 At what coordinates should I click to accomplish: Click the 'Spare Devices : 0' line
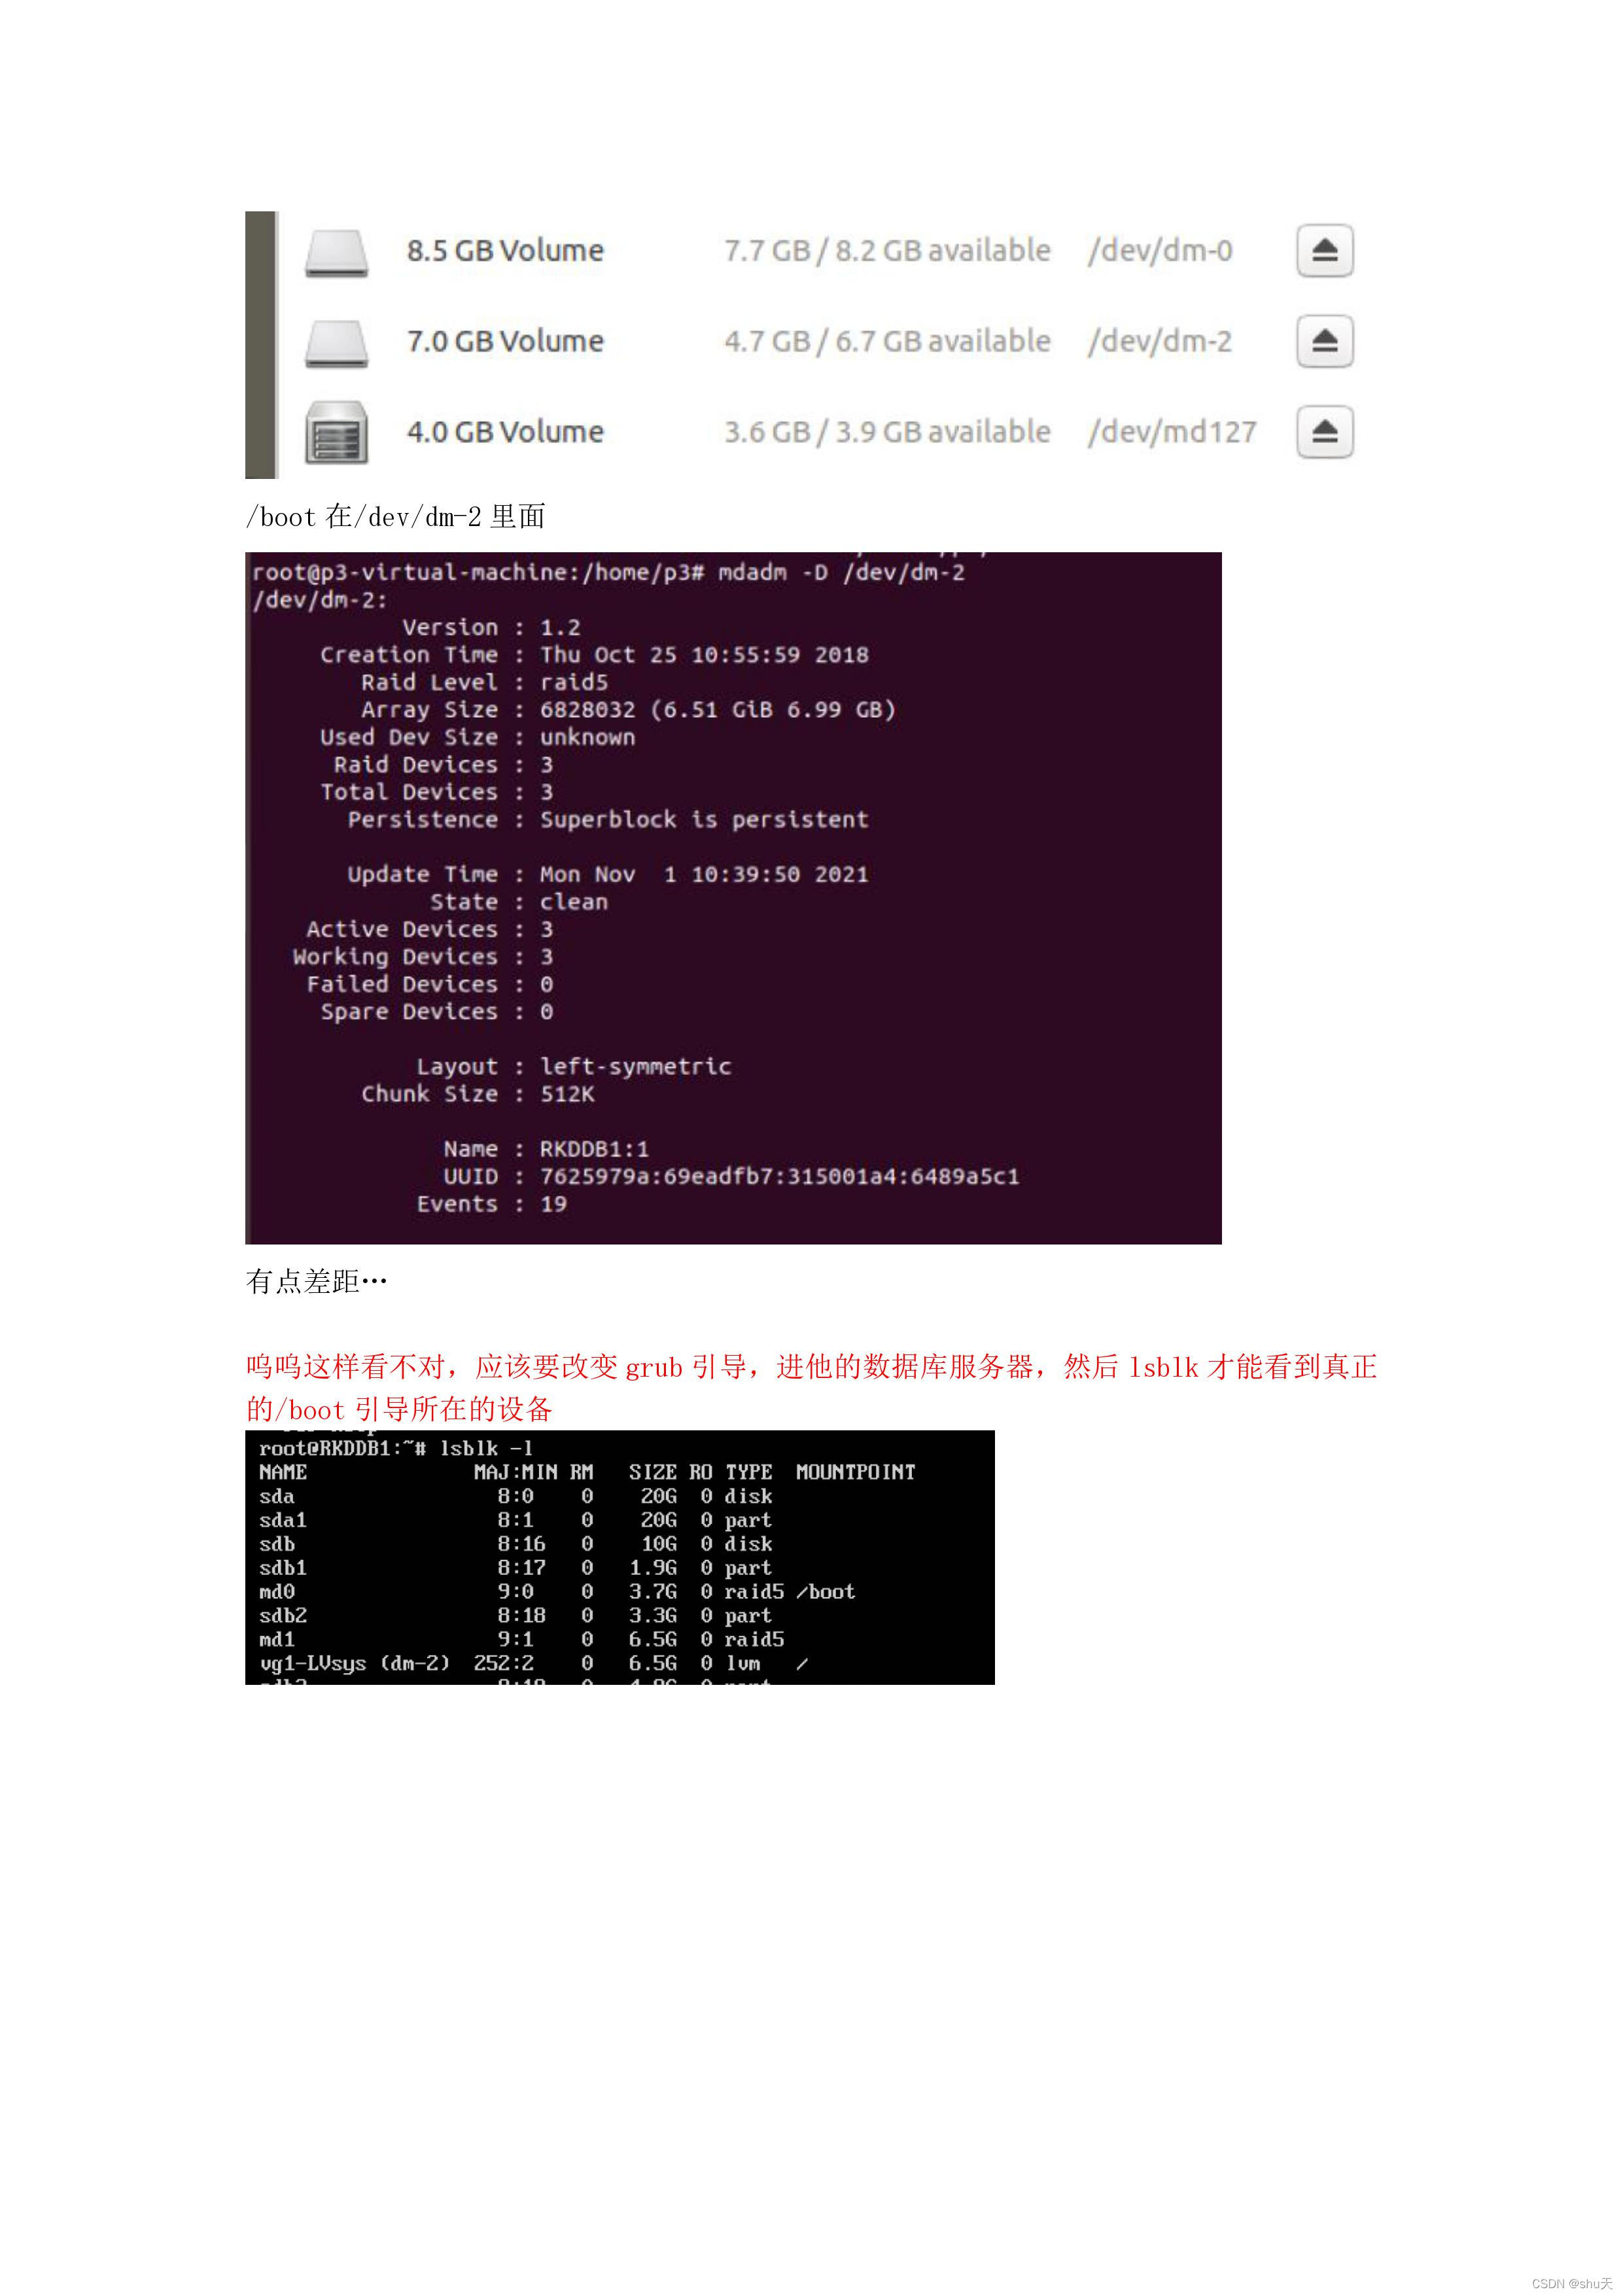tap(436, 1012)
